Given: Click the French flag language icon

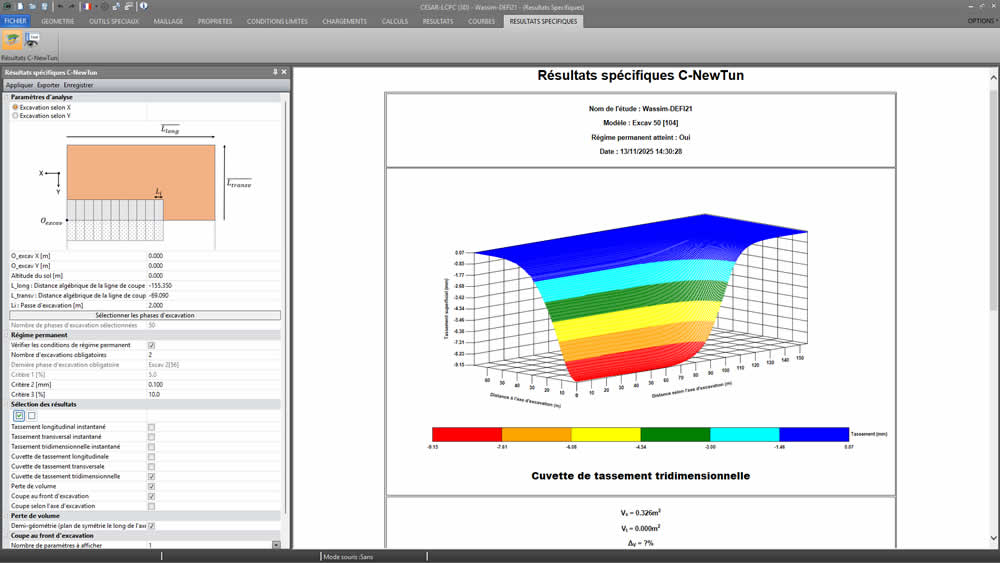Looking at the screenshot, I should click(x=87, y=6).
